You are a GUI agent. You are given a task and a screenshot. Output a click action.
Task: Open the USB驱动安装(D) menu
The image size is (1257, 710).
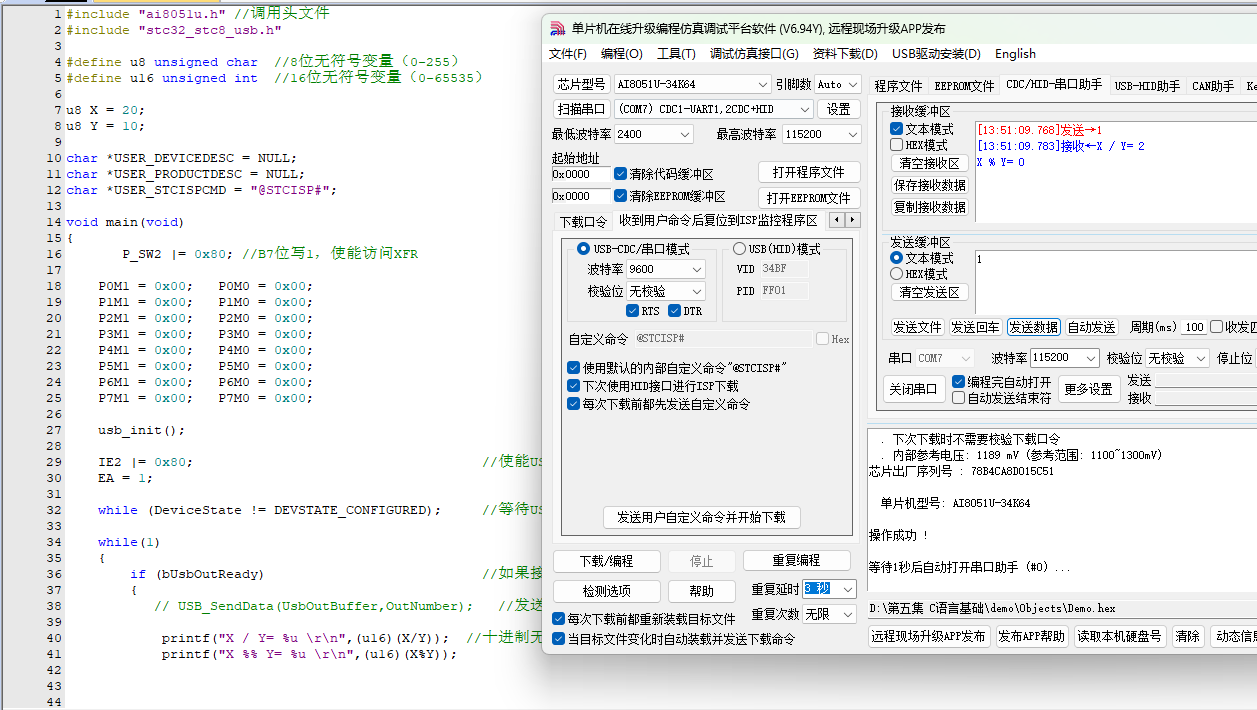pos(936,54)
